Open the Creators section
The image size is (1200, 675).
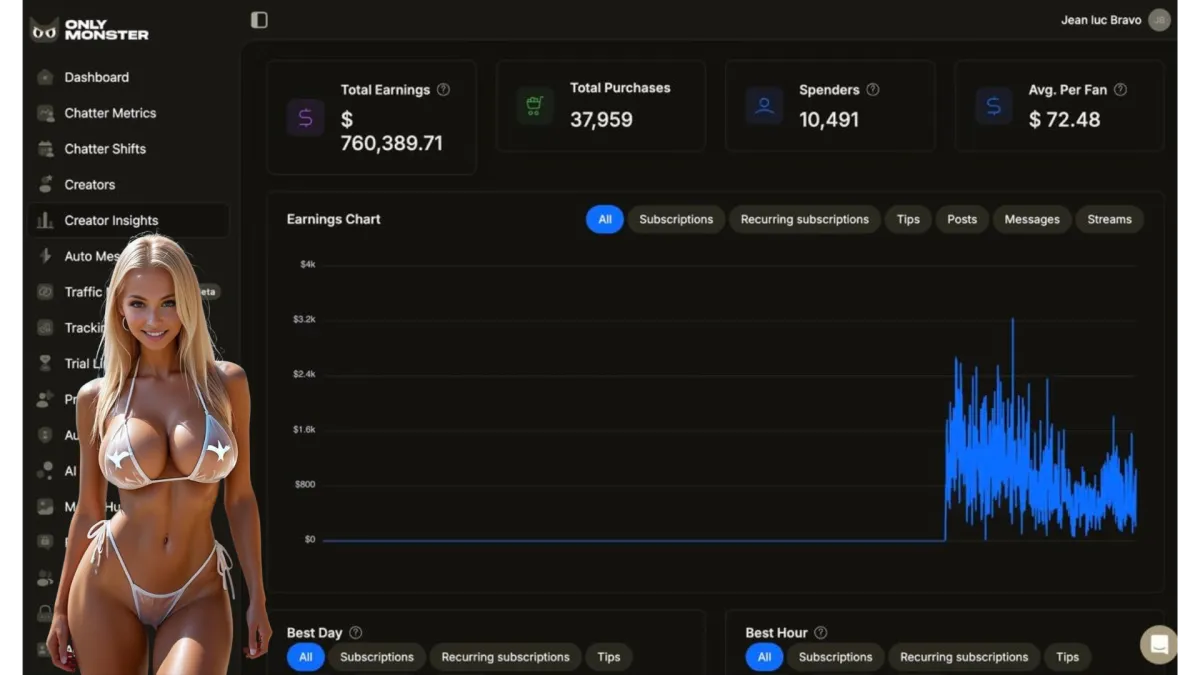coord(128,185)
